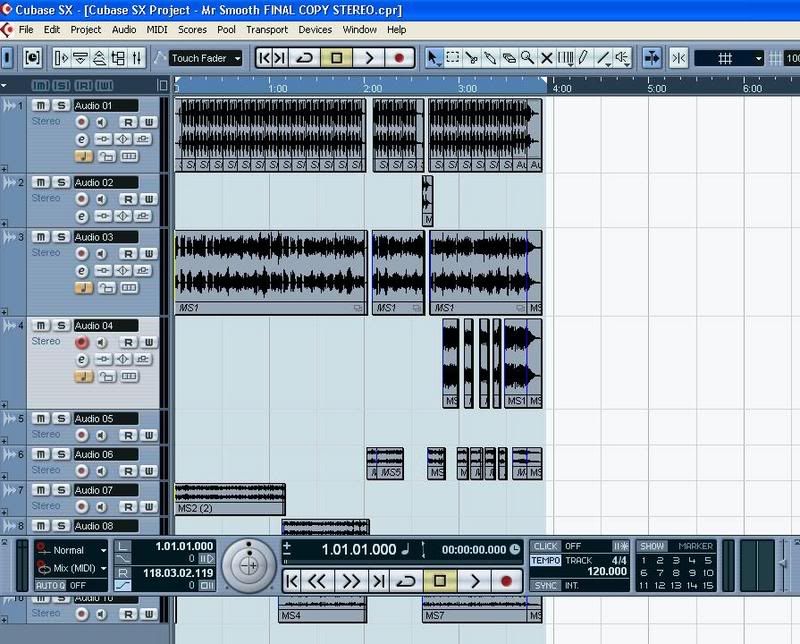Select the Mute X tool

pos(546,58)
